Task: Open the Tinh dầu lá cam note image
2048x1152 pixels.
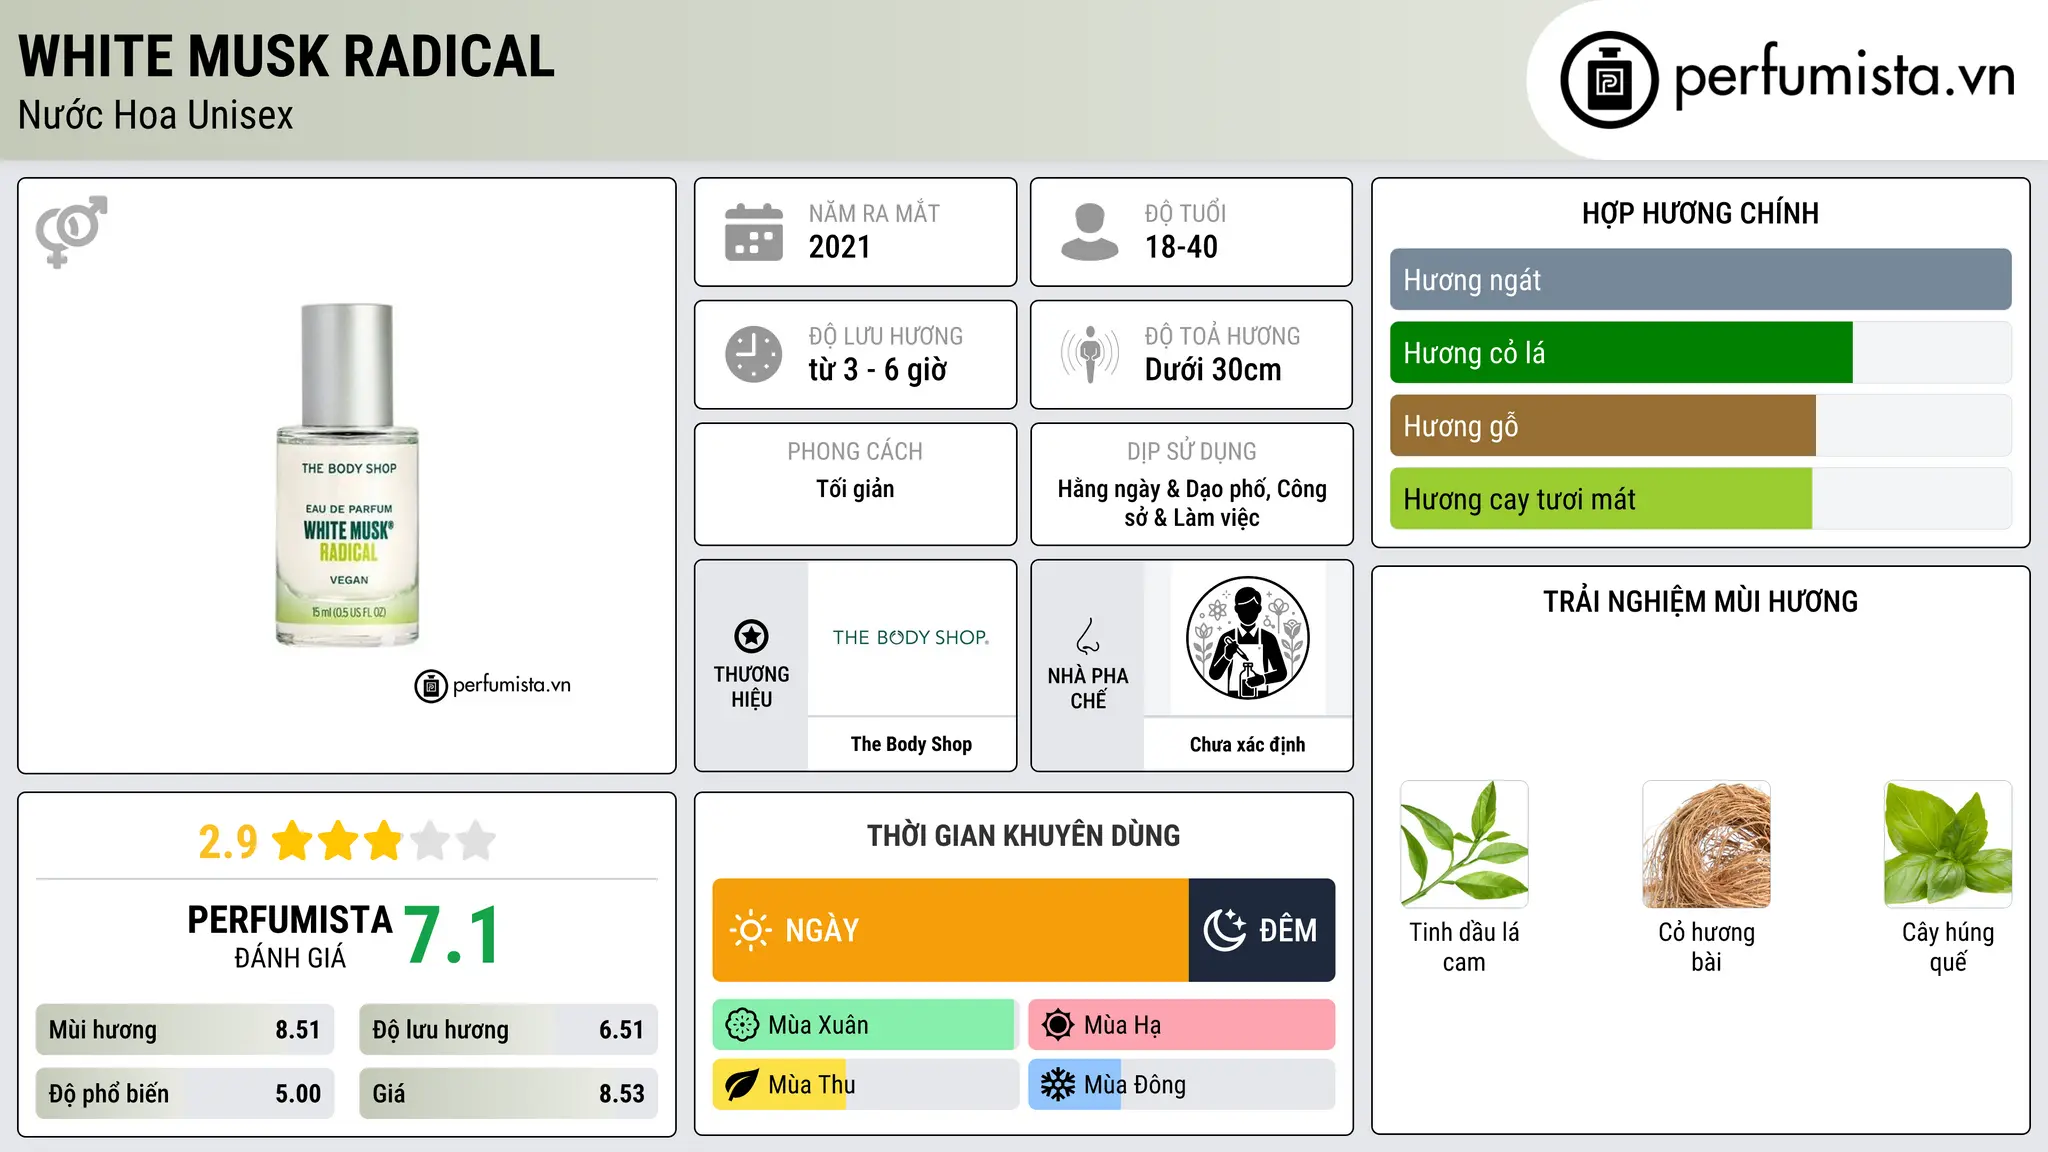Action: pos(1464,844)
